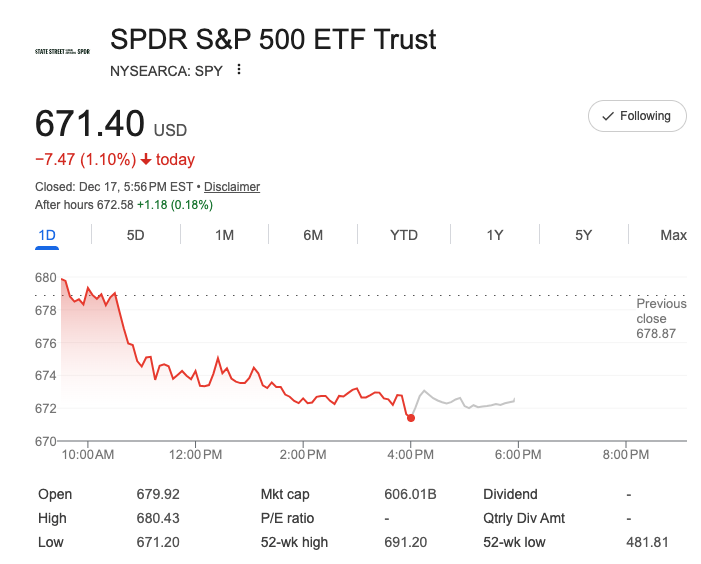
Task: Open the 1Y chart tab
Action: click(494, 235)
